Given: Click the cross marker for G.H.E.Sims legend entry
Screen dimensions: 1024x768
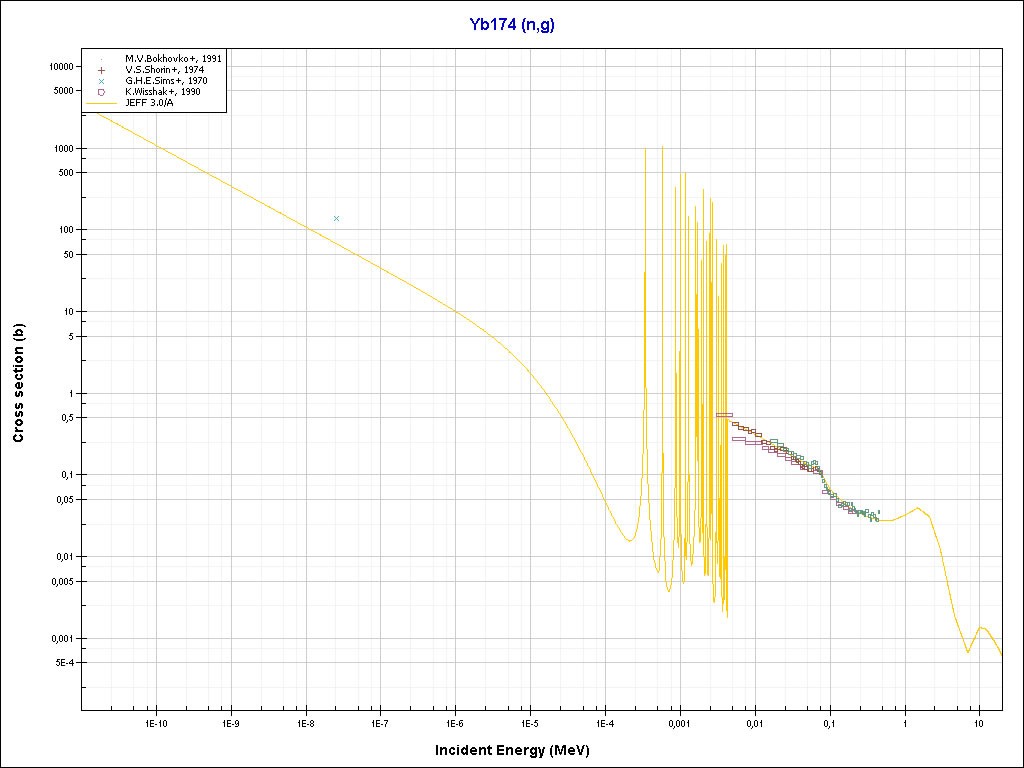Looking at the screenshot, I should tap(102, 81).
